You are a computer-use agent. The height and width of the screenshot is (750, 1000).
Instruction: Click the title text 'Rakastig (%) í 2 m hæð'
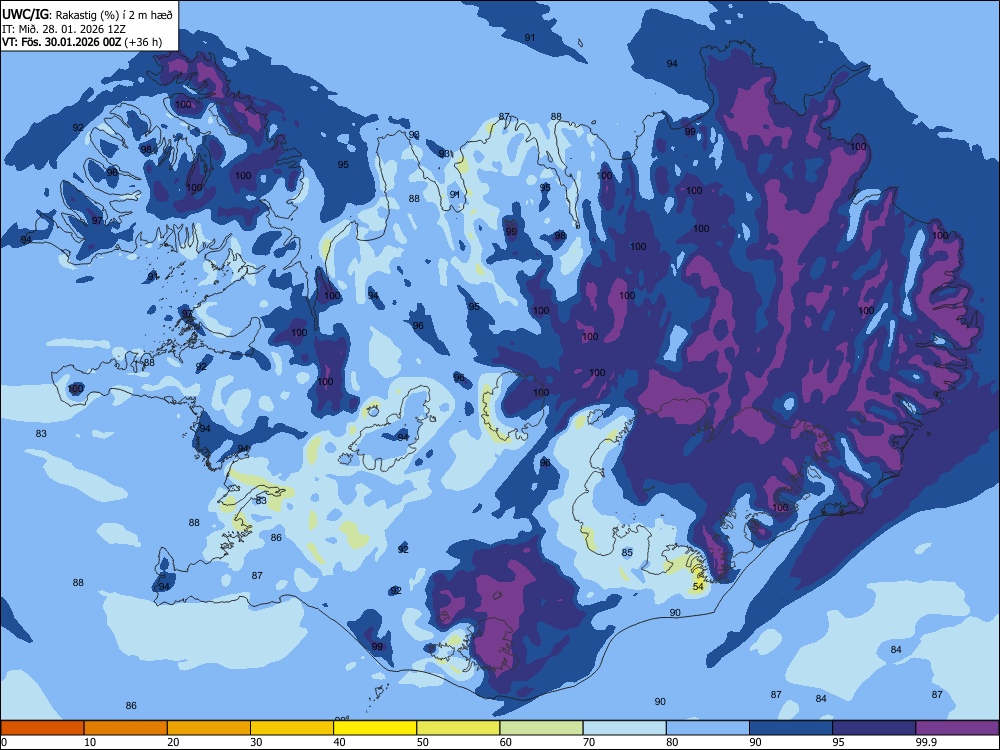coord(114,15)
